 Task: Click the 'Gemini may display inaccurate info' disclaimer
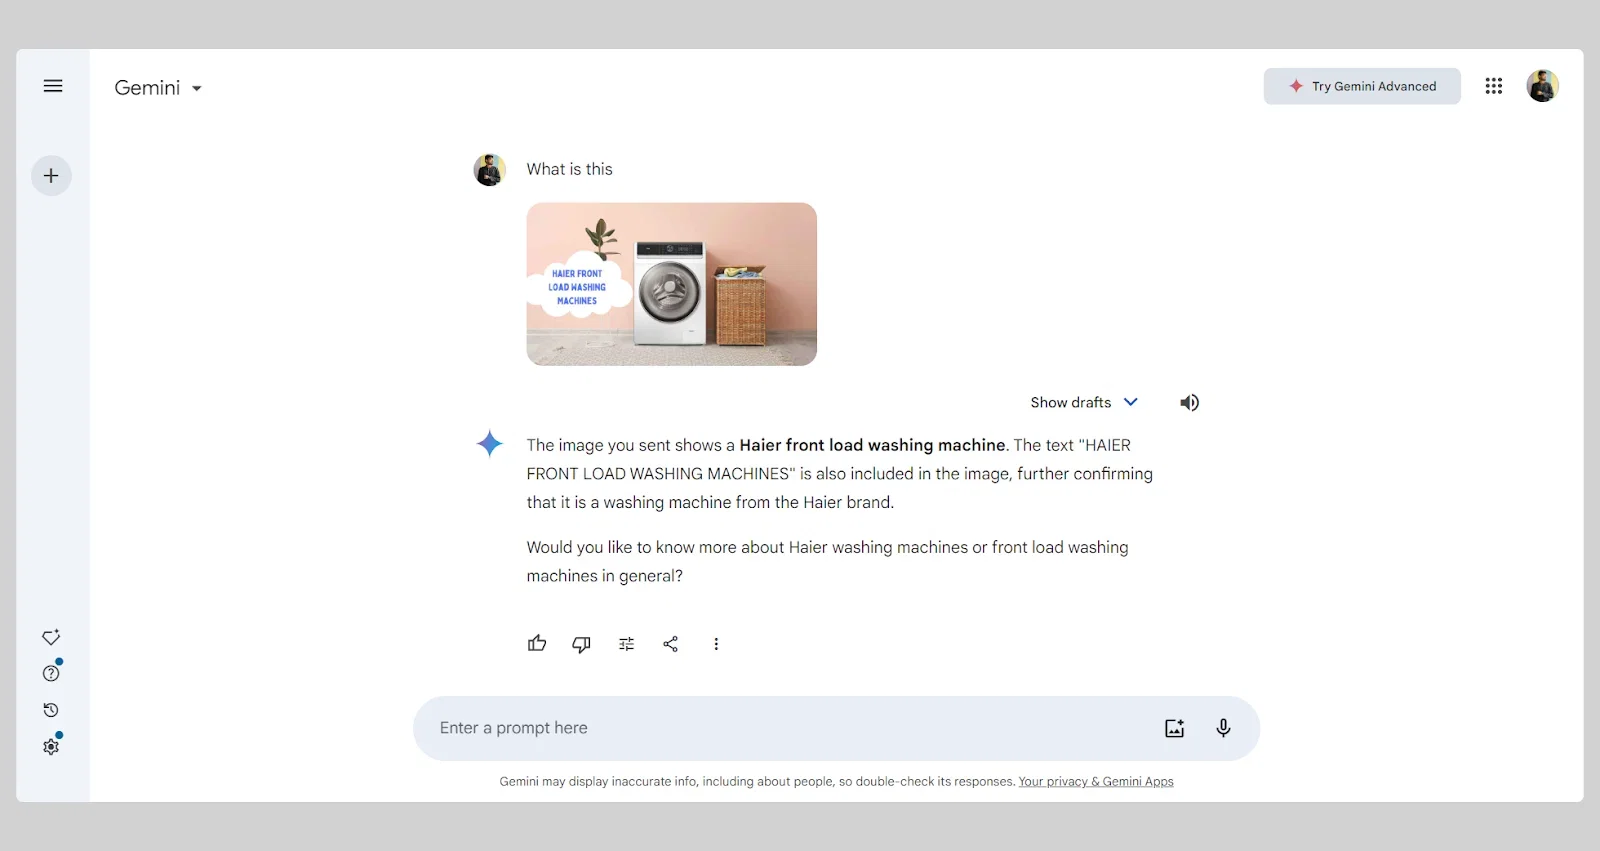tap(757, 782)
